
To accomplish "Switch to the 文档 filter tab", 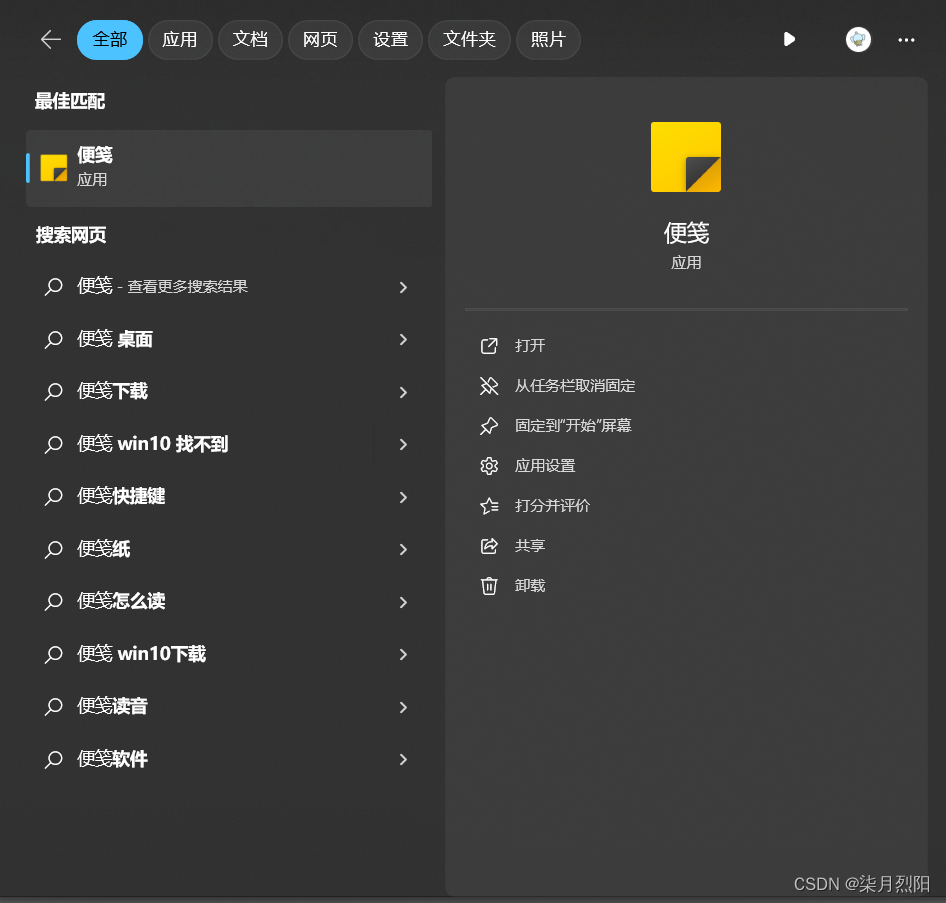I will 250,40.
